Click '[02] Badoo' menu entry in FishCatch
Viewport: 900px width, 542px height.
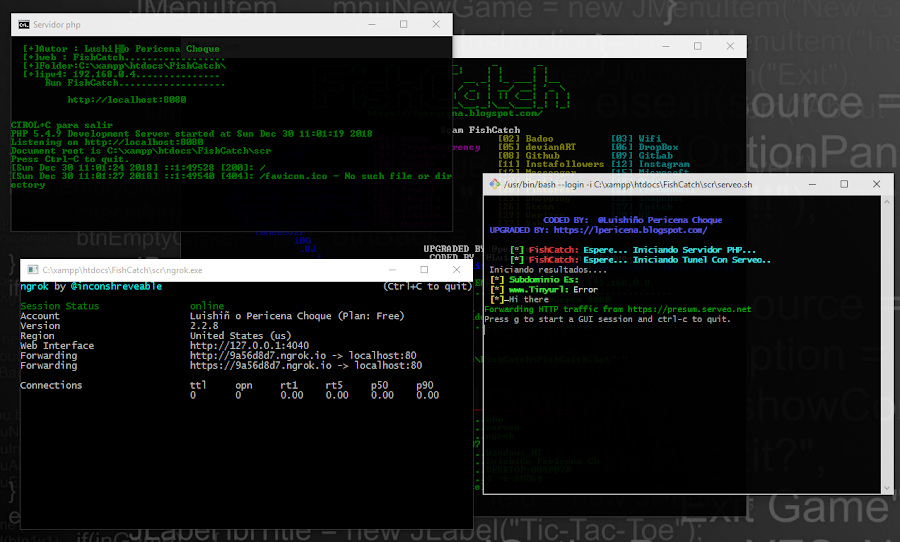coord(525,138)
